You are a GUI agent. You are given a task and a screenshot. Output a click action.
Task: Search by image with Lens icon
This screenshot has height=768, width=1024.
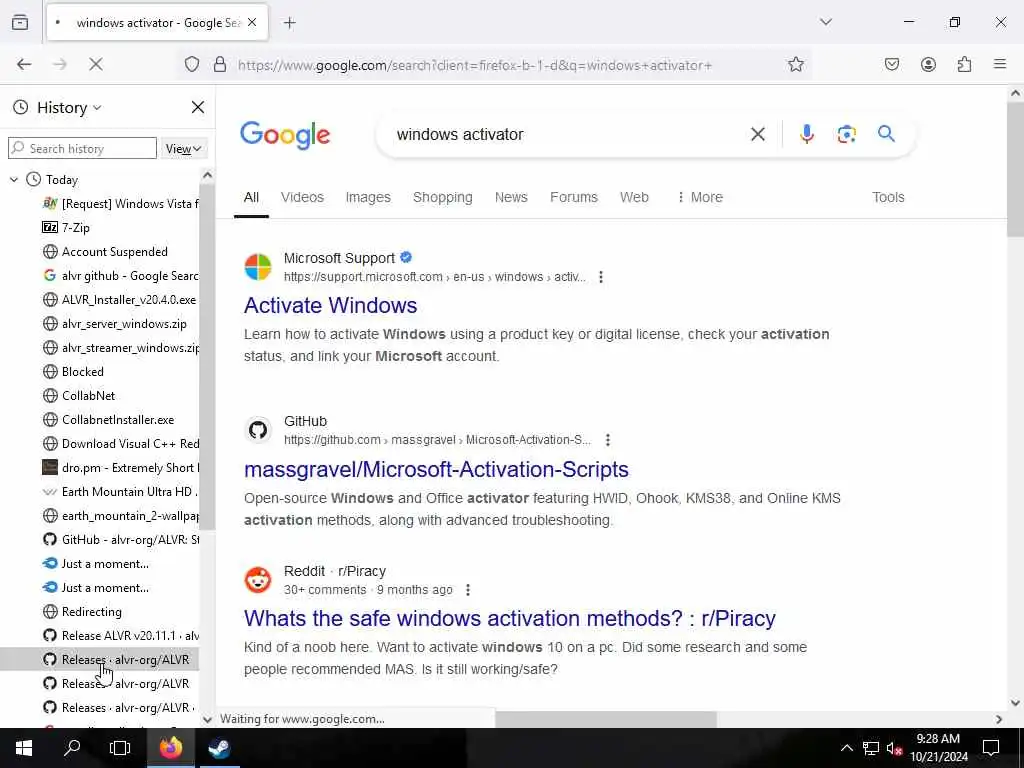(846, 134)
